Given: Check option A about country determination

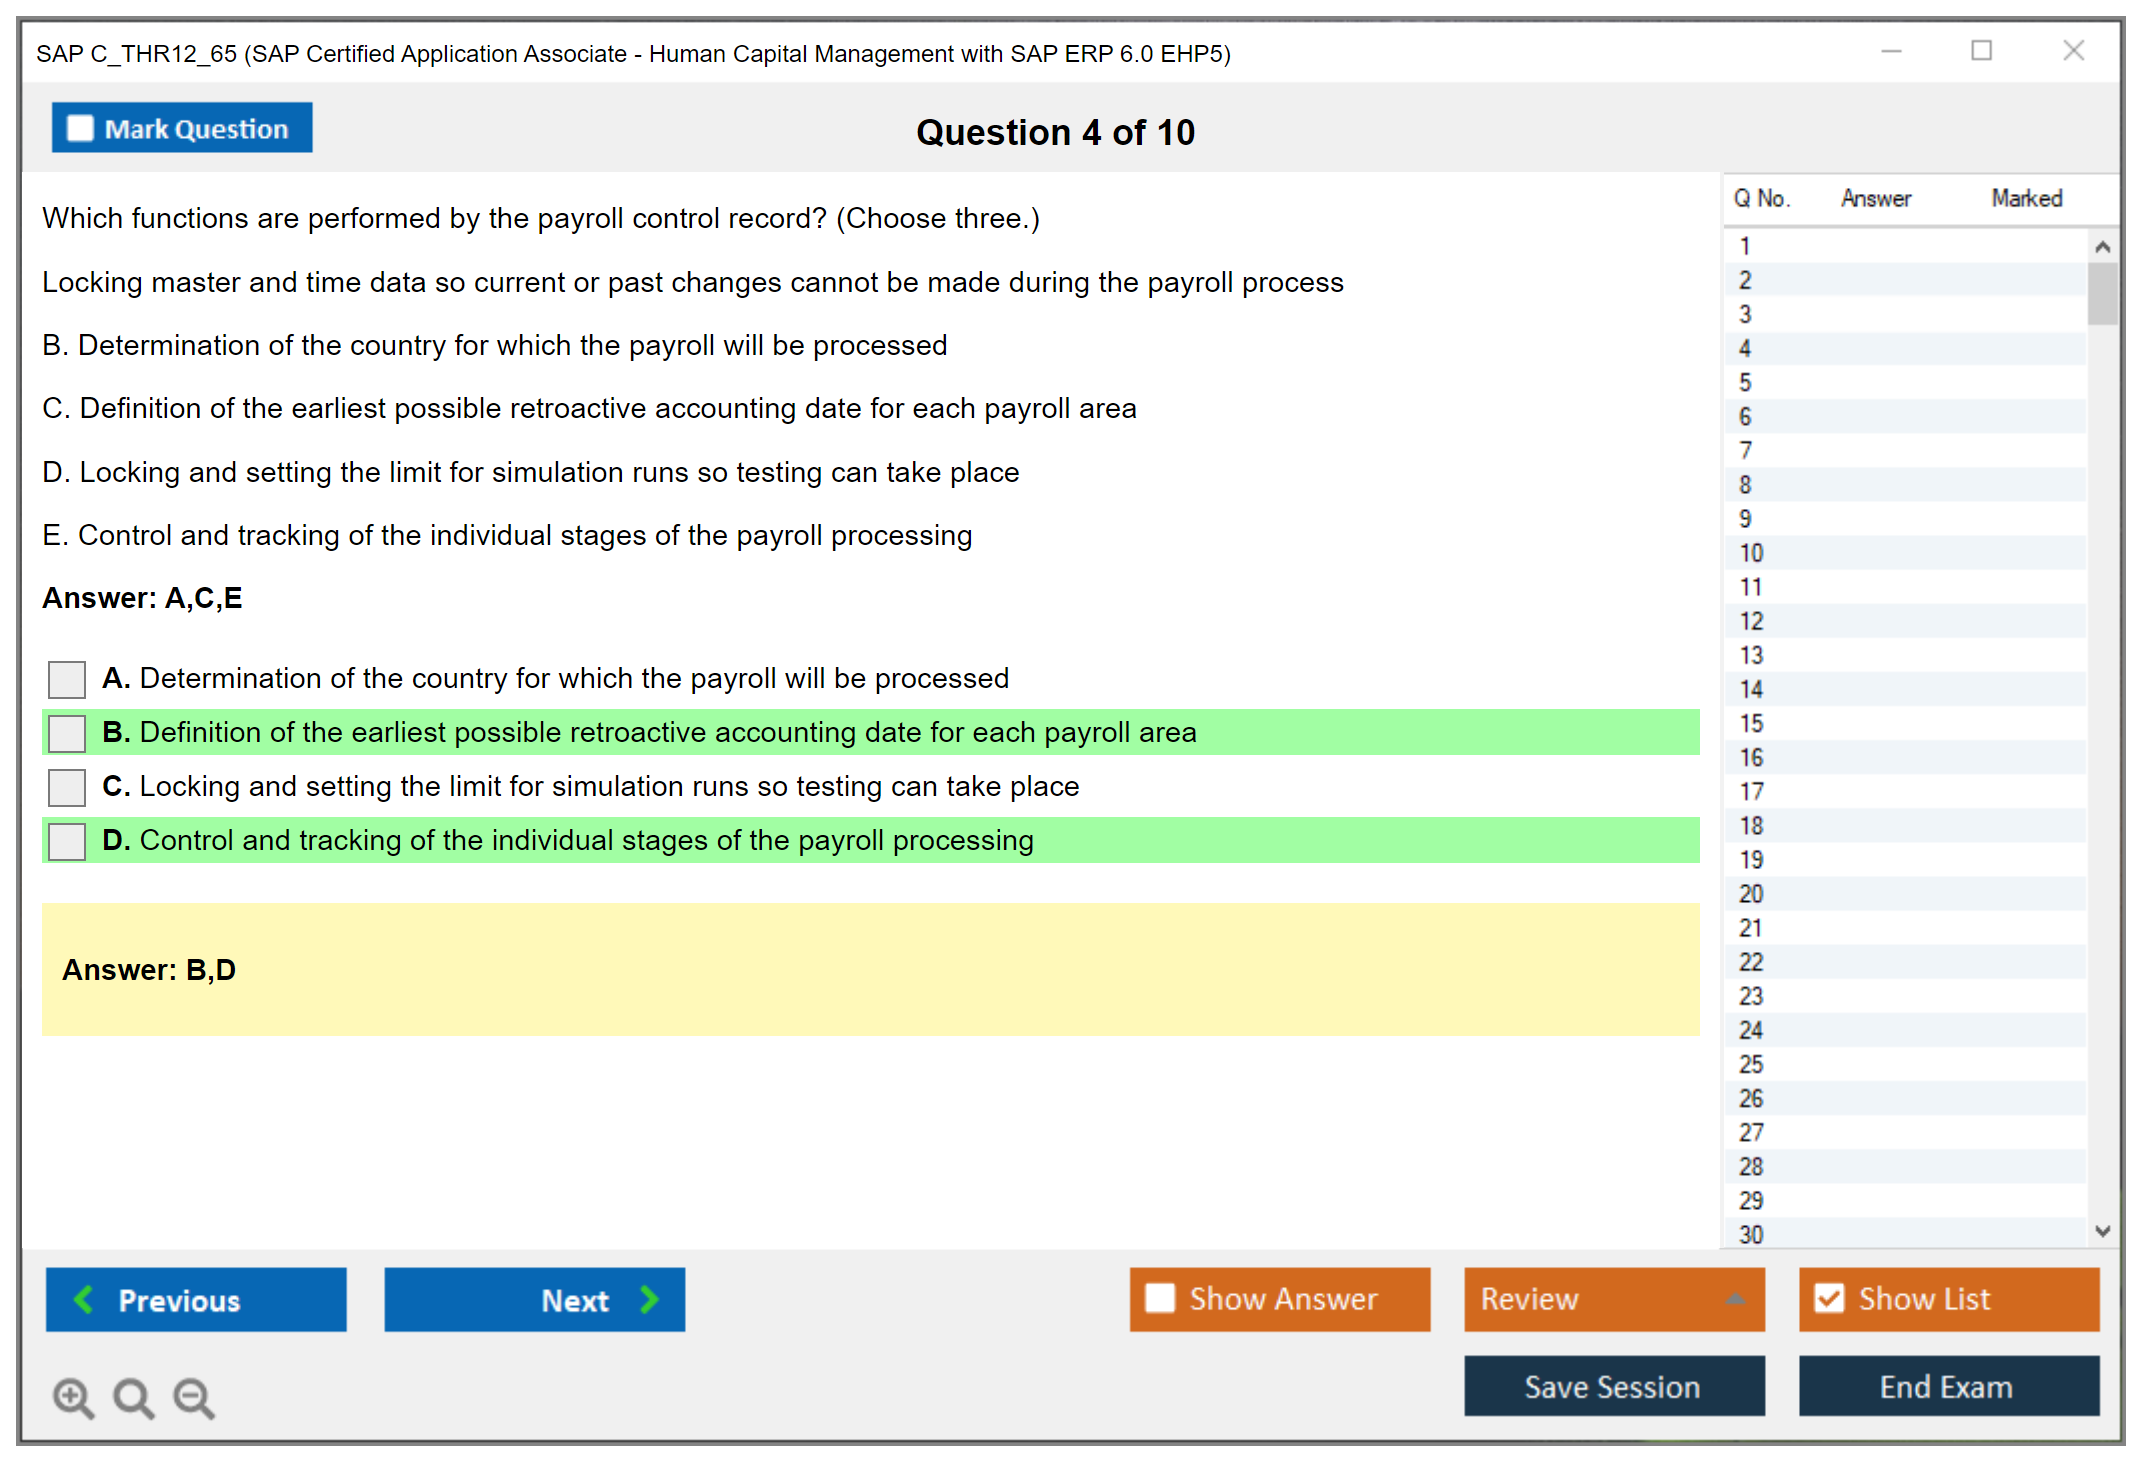Looking at the screenshot, I should (67, 679).
